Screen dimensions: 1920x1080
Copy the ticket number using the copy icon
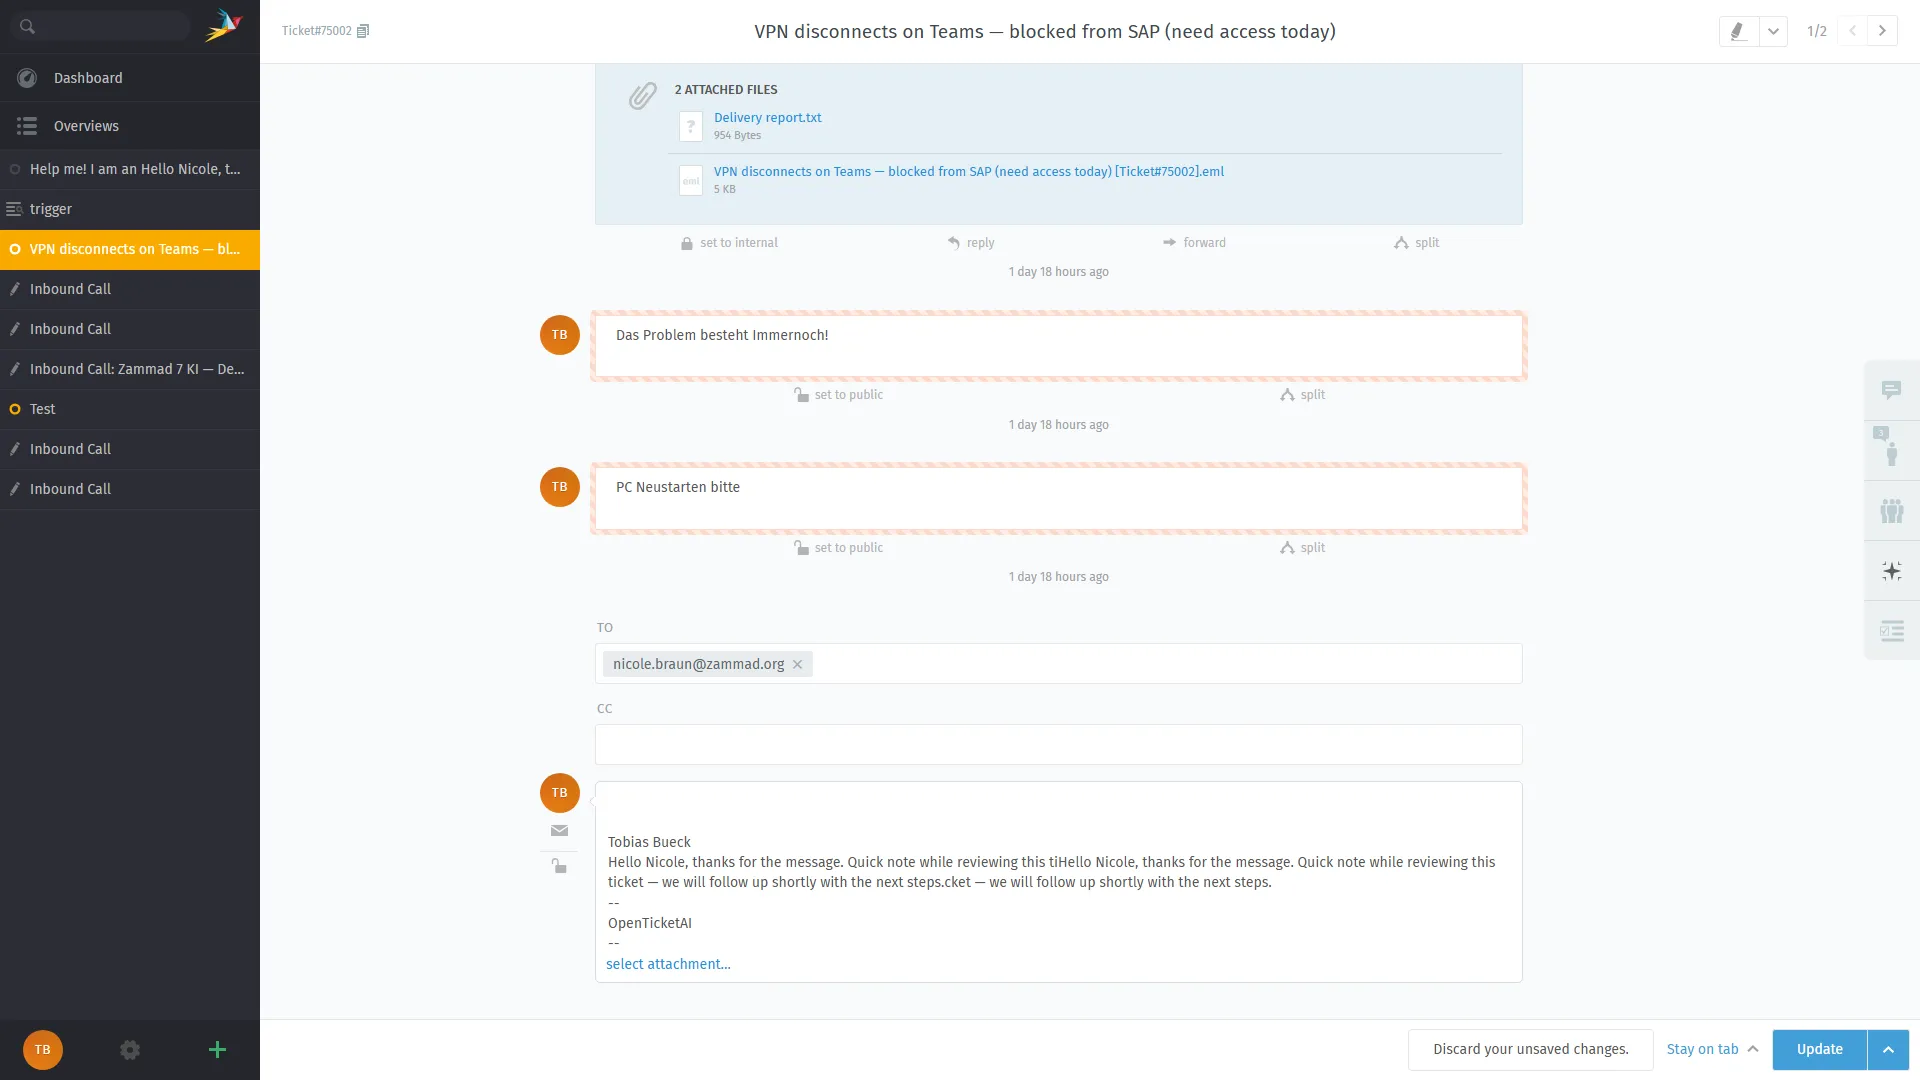coord(363,31)
